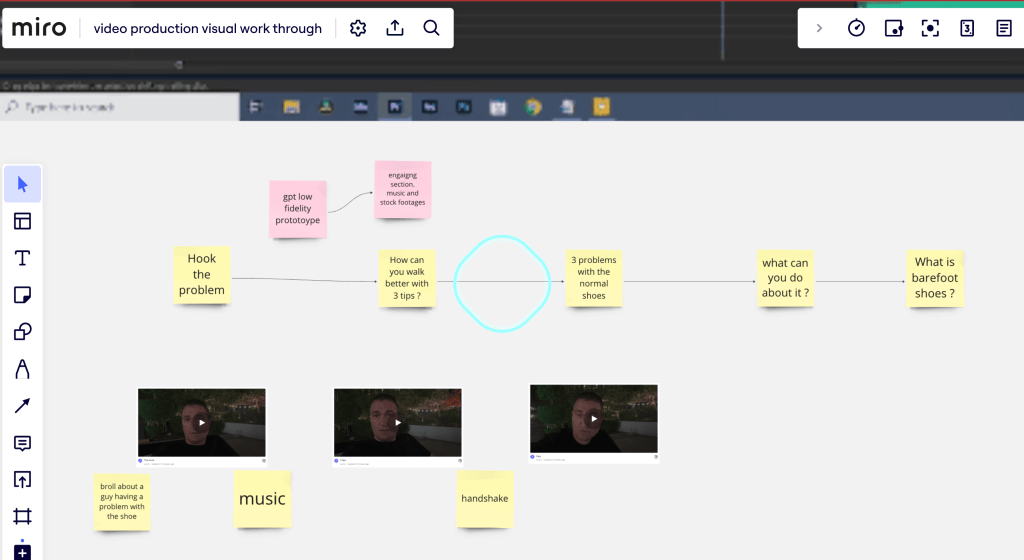The width and height of the screenshot is (1024, 560).
Task: Activate the comment tool
Action: [22, 443]
